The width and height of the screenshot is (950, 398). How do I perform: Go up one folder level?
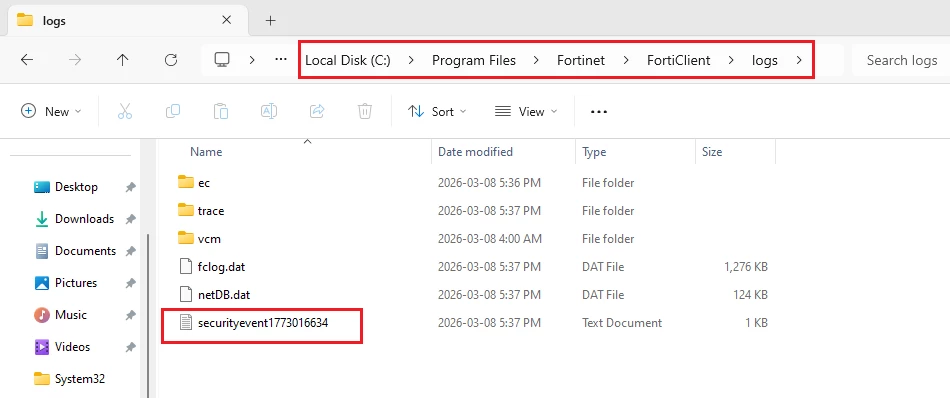(123, 59)
